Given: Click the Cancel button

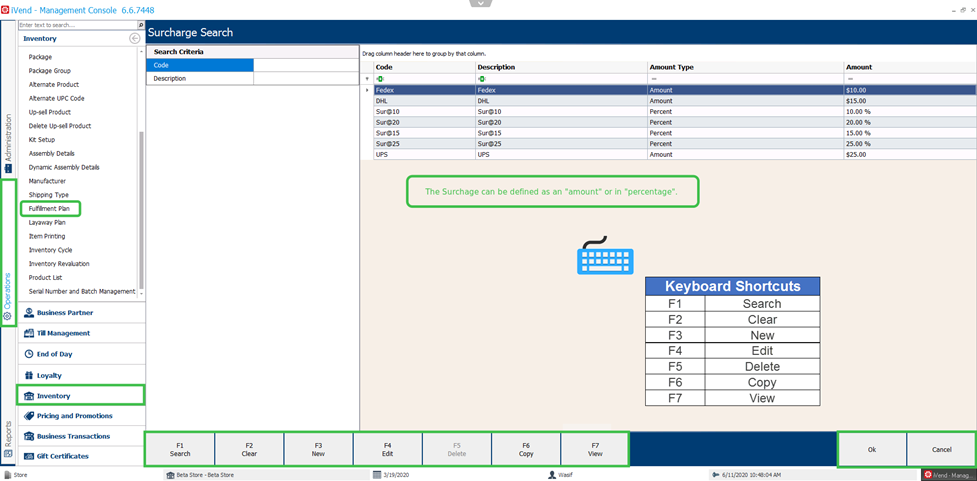Looking at the screenshot, I should point(941,449).
